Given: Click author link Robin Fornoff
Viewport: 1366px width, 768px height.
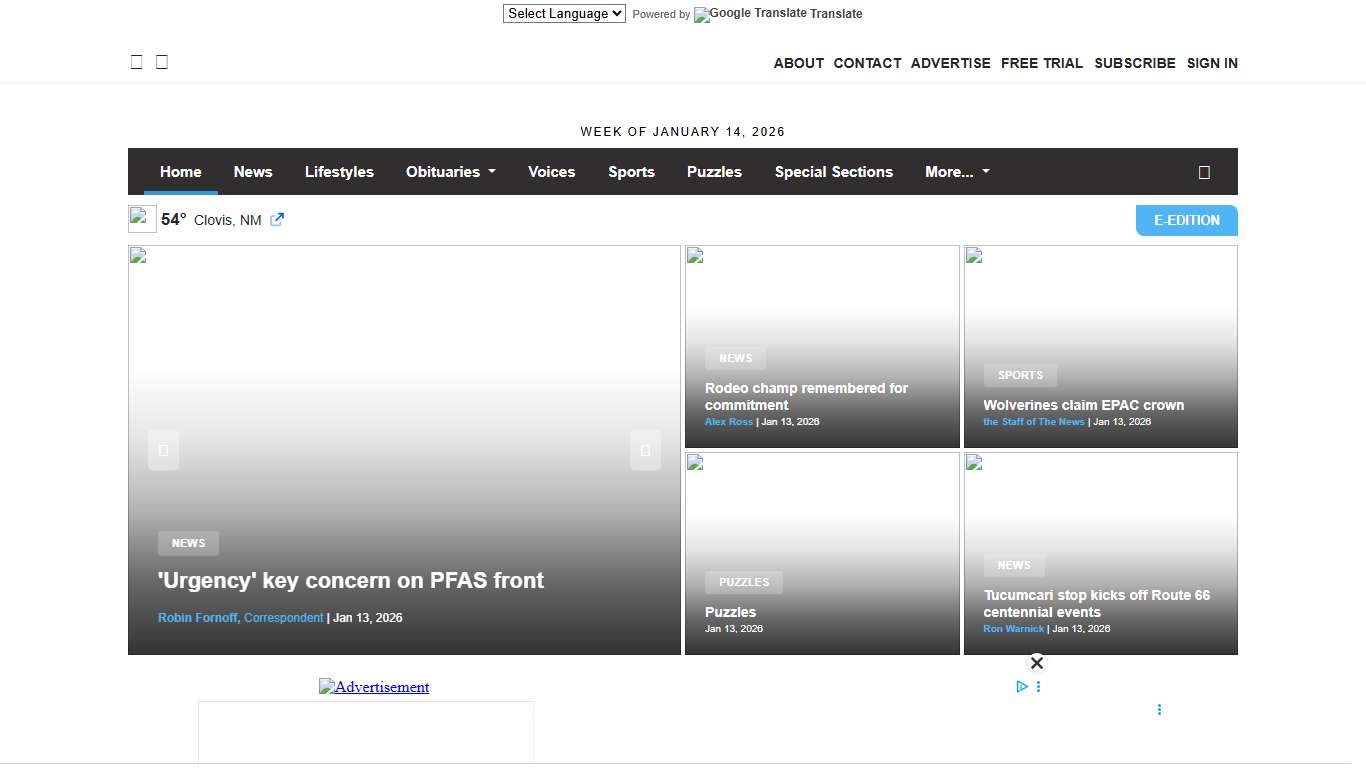Looking at the screenshot, I should coord(197,618).
